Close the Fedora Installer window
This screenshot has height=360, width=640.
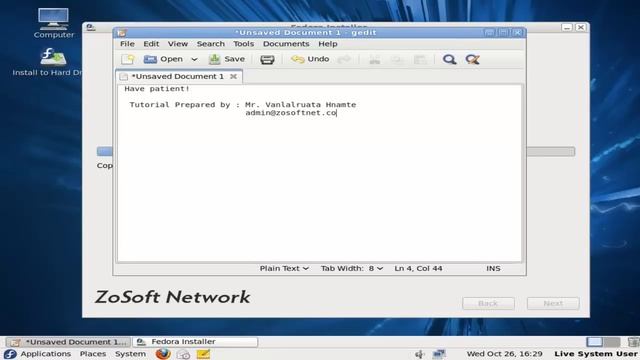pyautogui.click(x=581, y=27)
